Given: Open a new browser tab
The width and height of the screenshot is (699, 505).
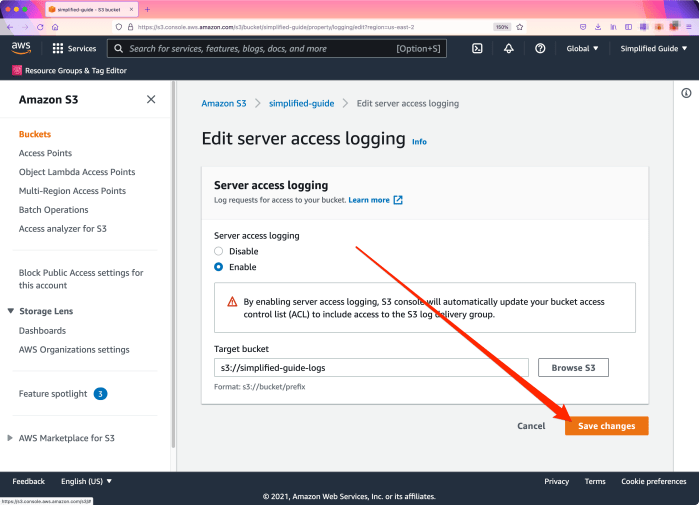Looking at the screenshot, I should 148,9.
